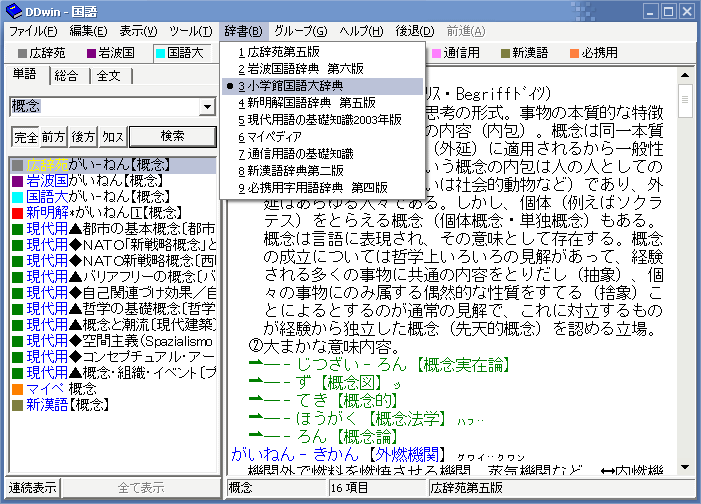
Task: Select result 現代用▲哲学の基礎概念
Action: pyautogui.click(x=113, y=309)
